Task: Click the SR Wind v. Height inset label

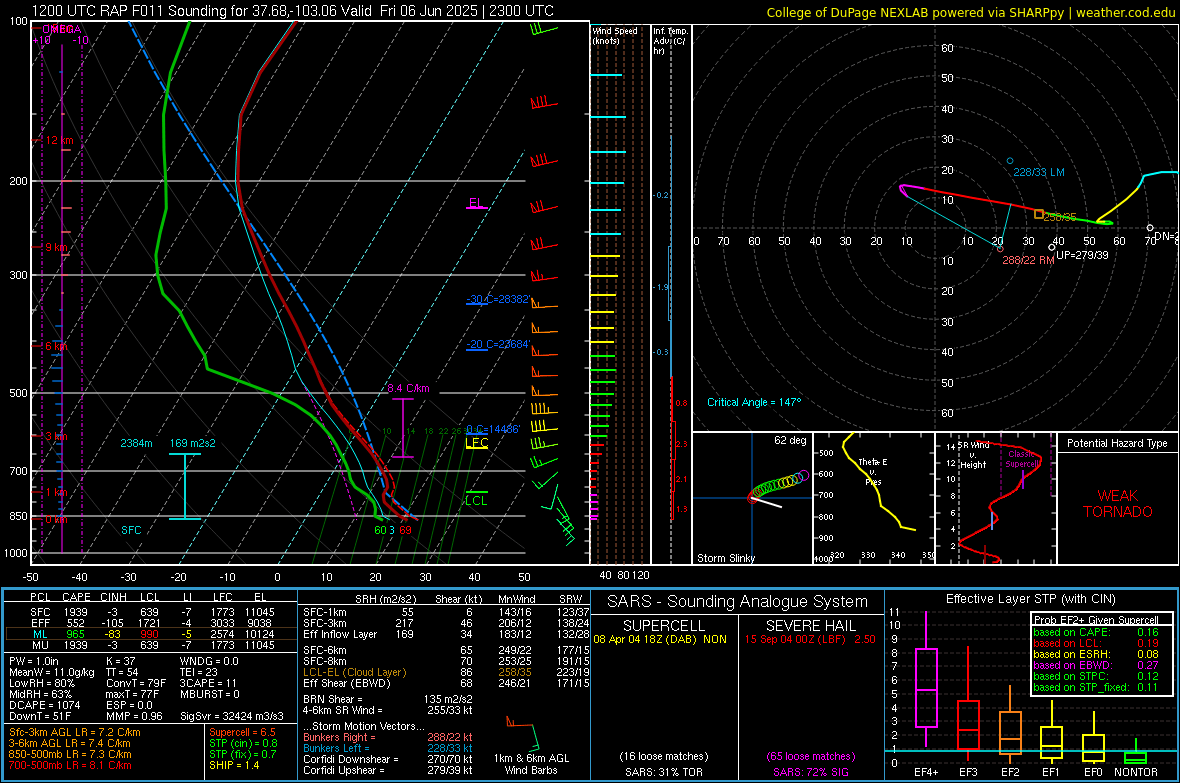Action: coord(973,455)
